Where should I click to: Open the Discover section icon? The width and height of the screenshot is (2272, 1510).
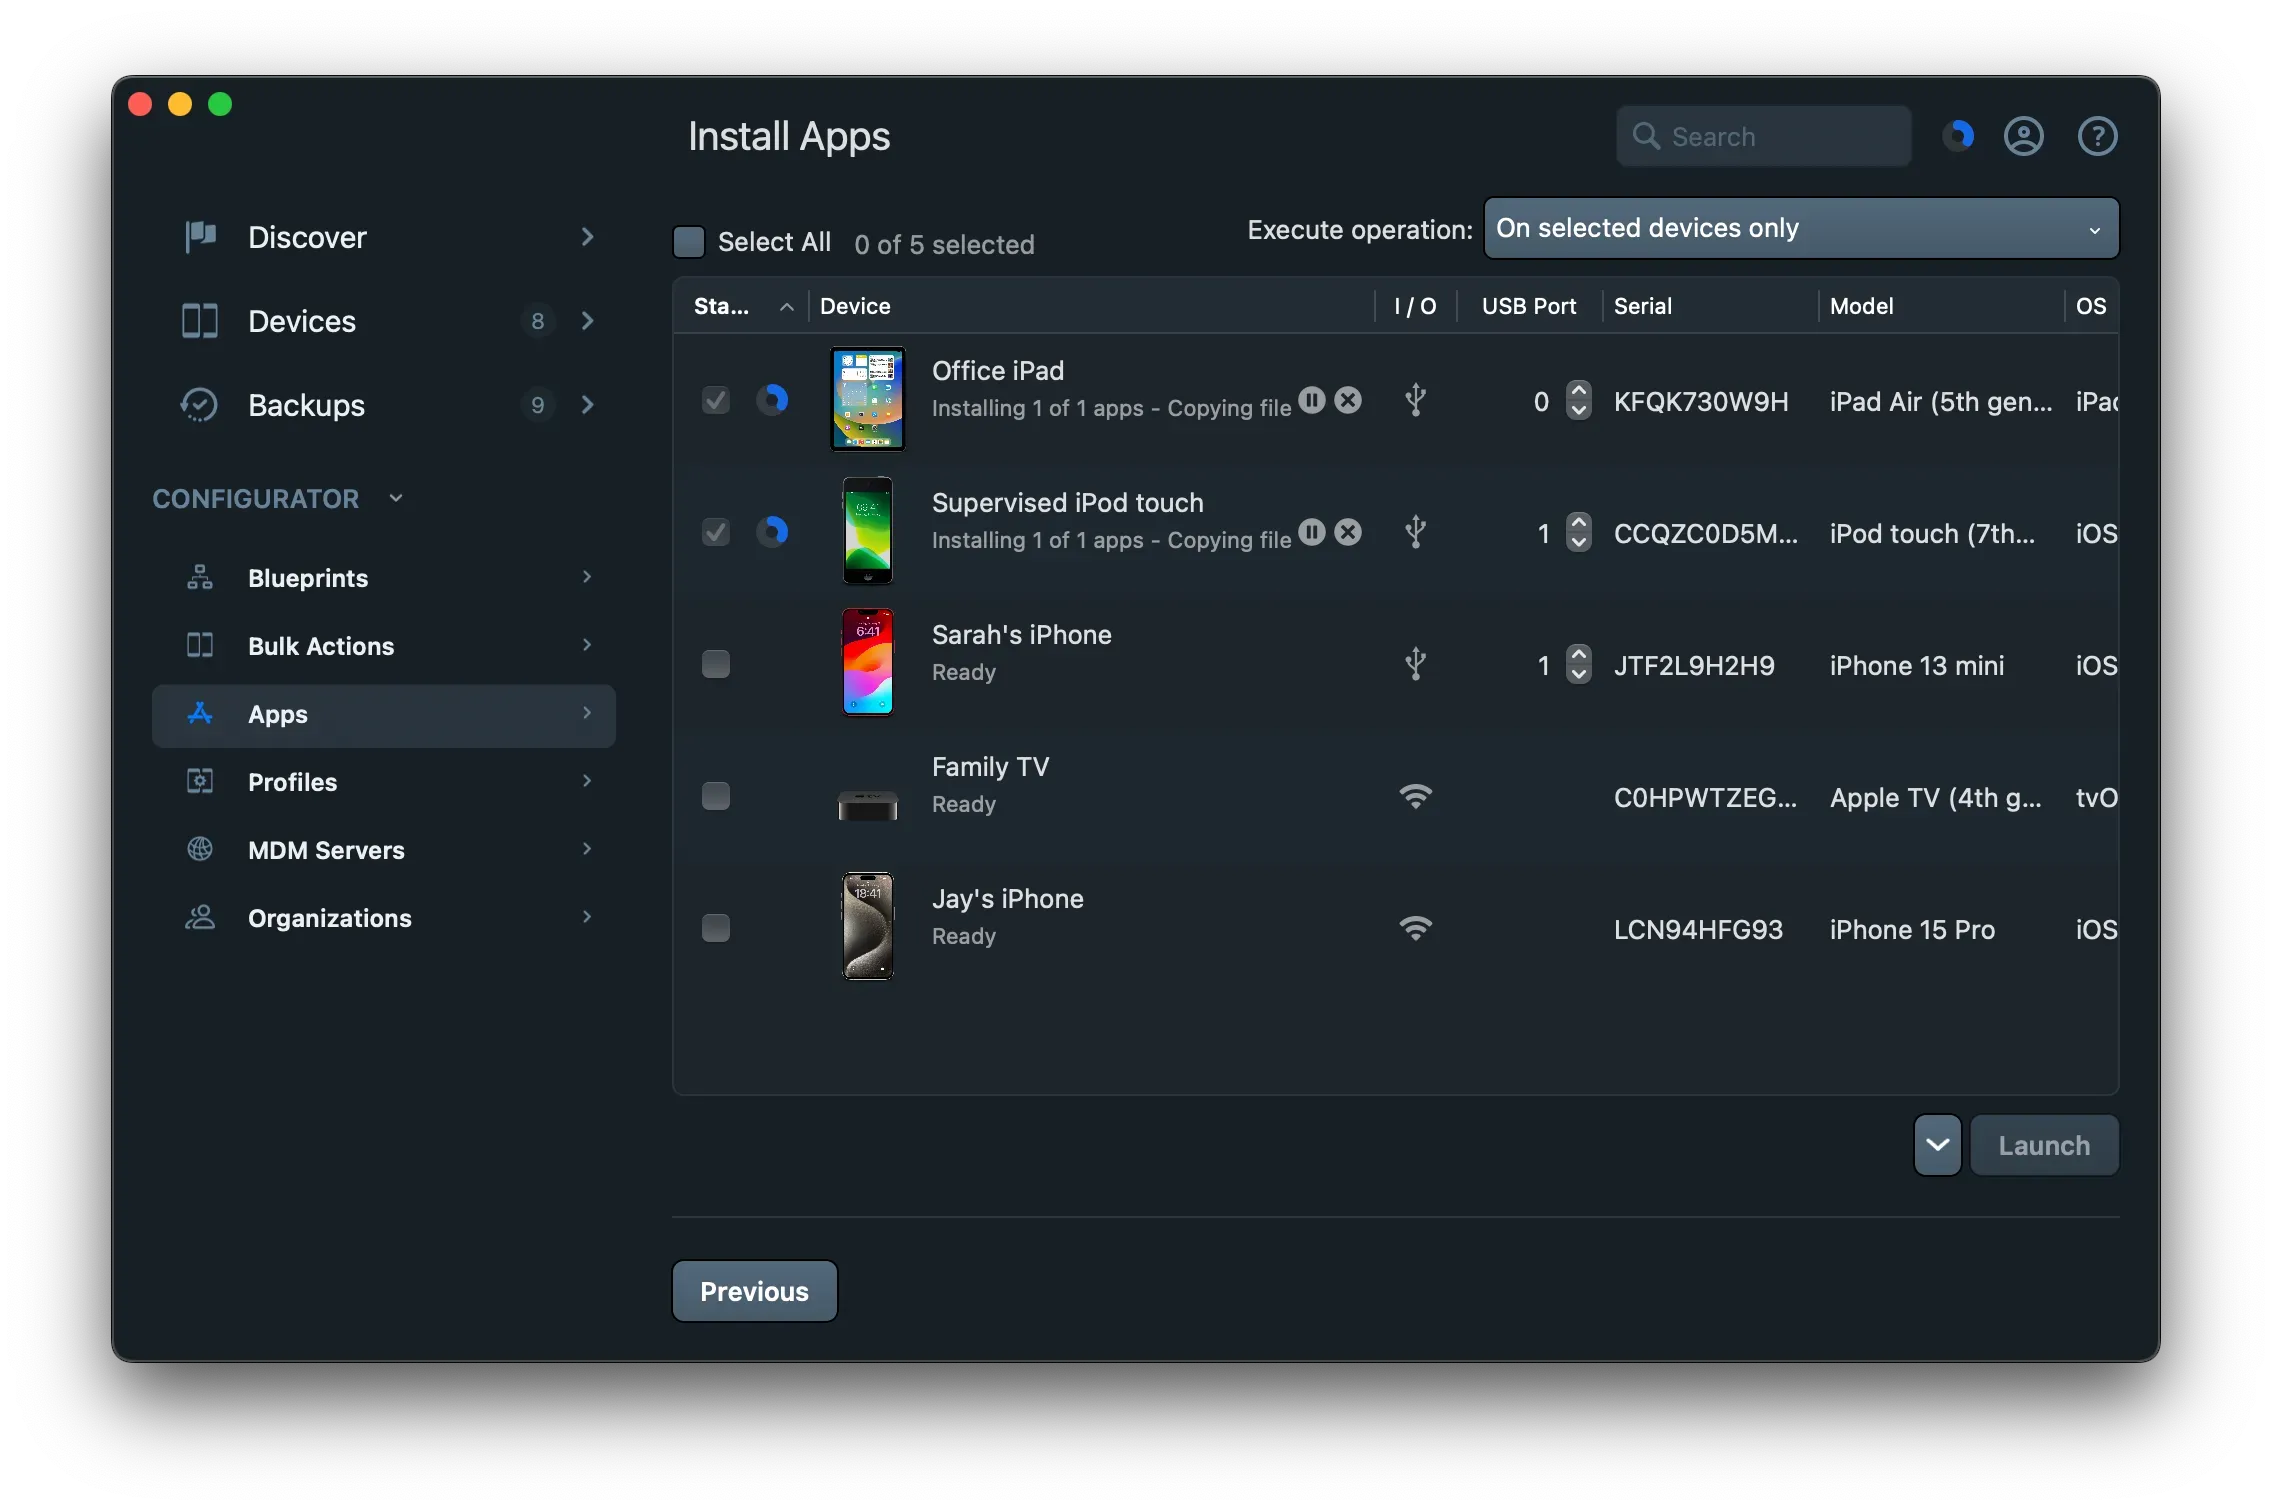coord(199,237)
